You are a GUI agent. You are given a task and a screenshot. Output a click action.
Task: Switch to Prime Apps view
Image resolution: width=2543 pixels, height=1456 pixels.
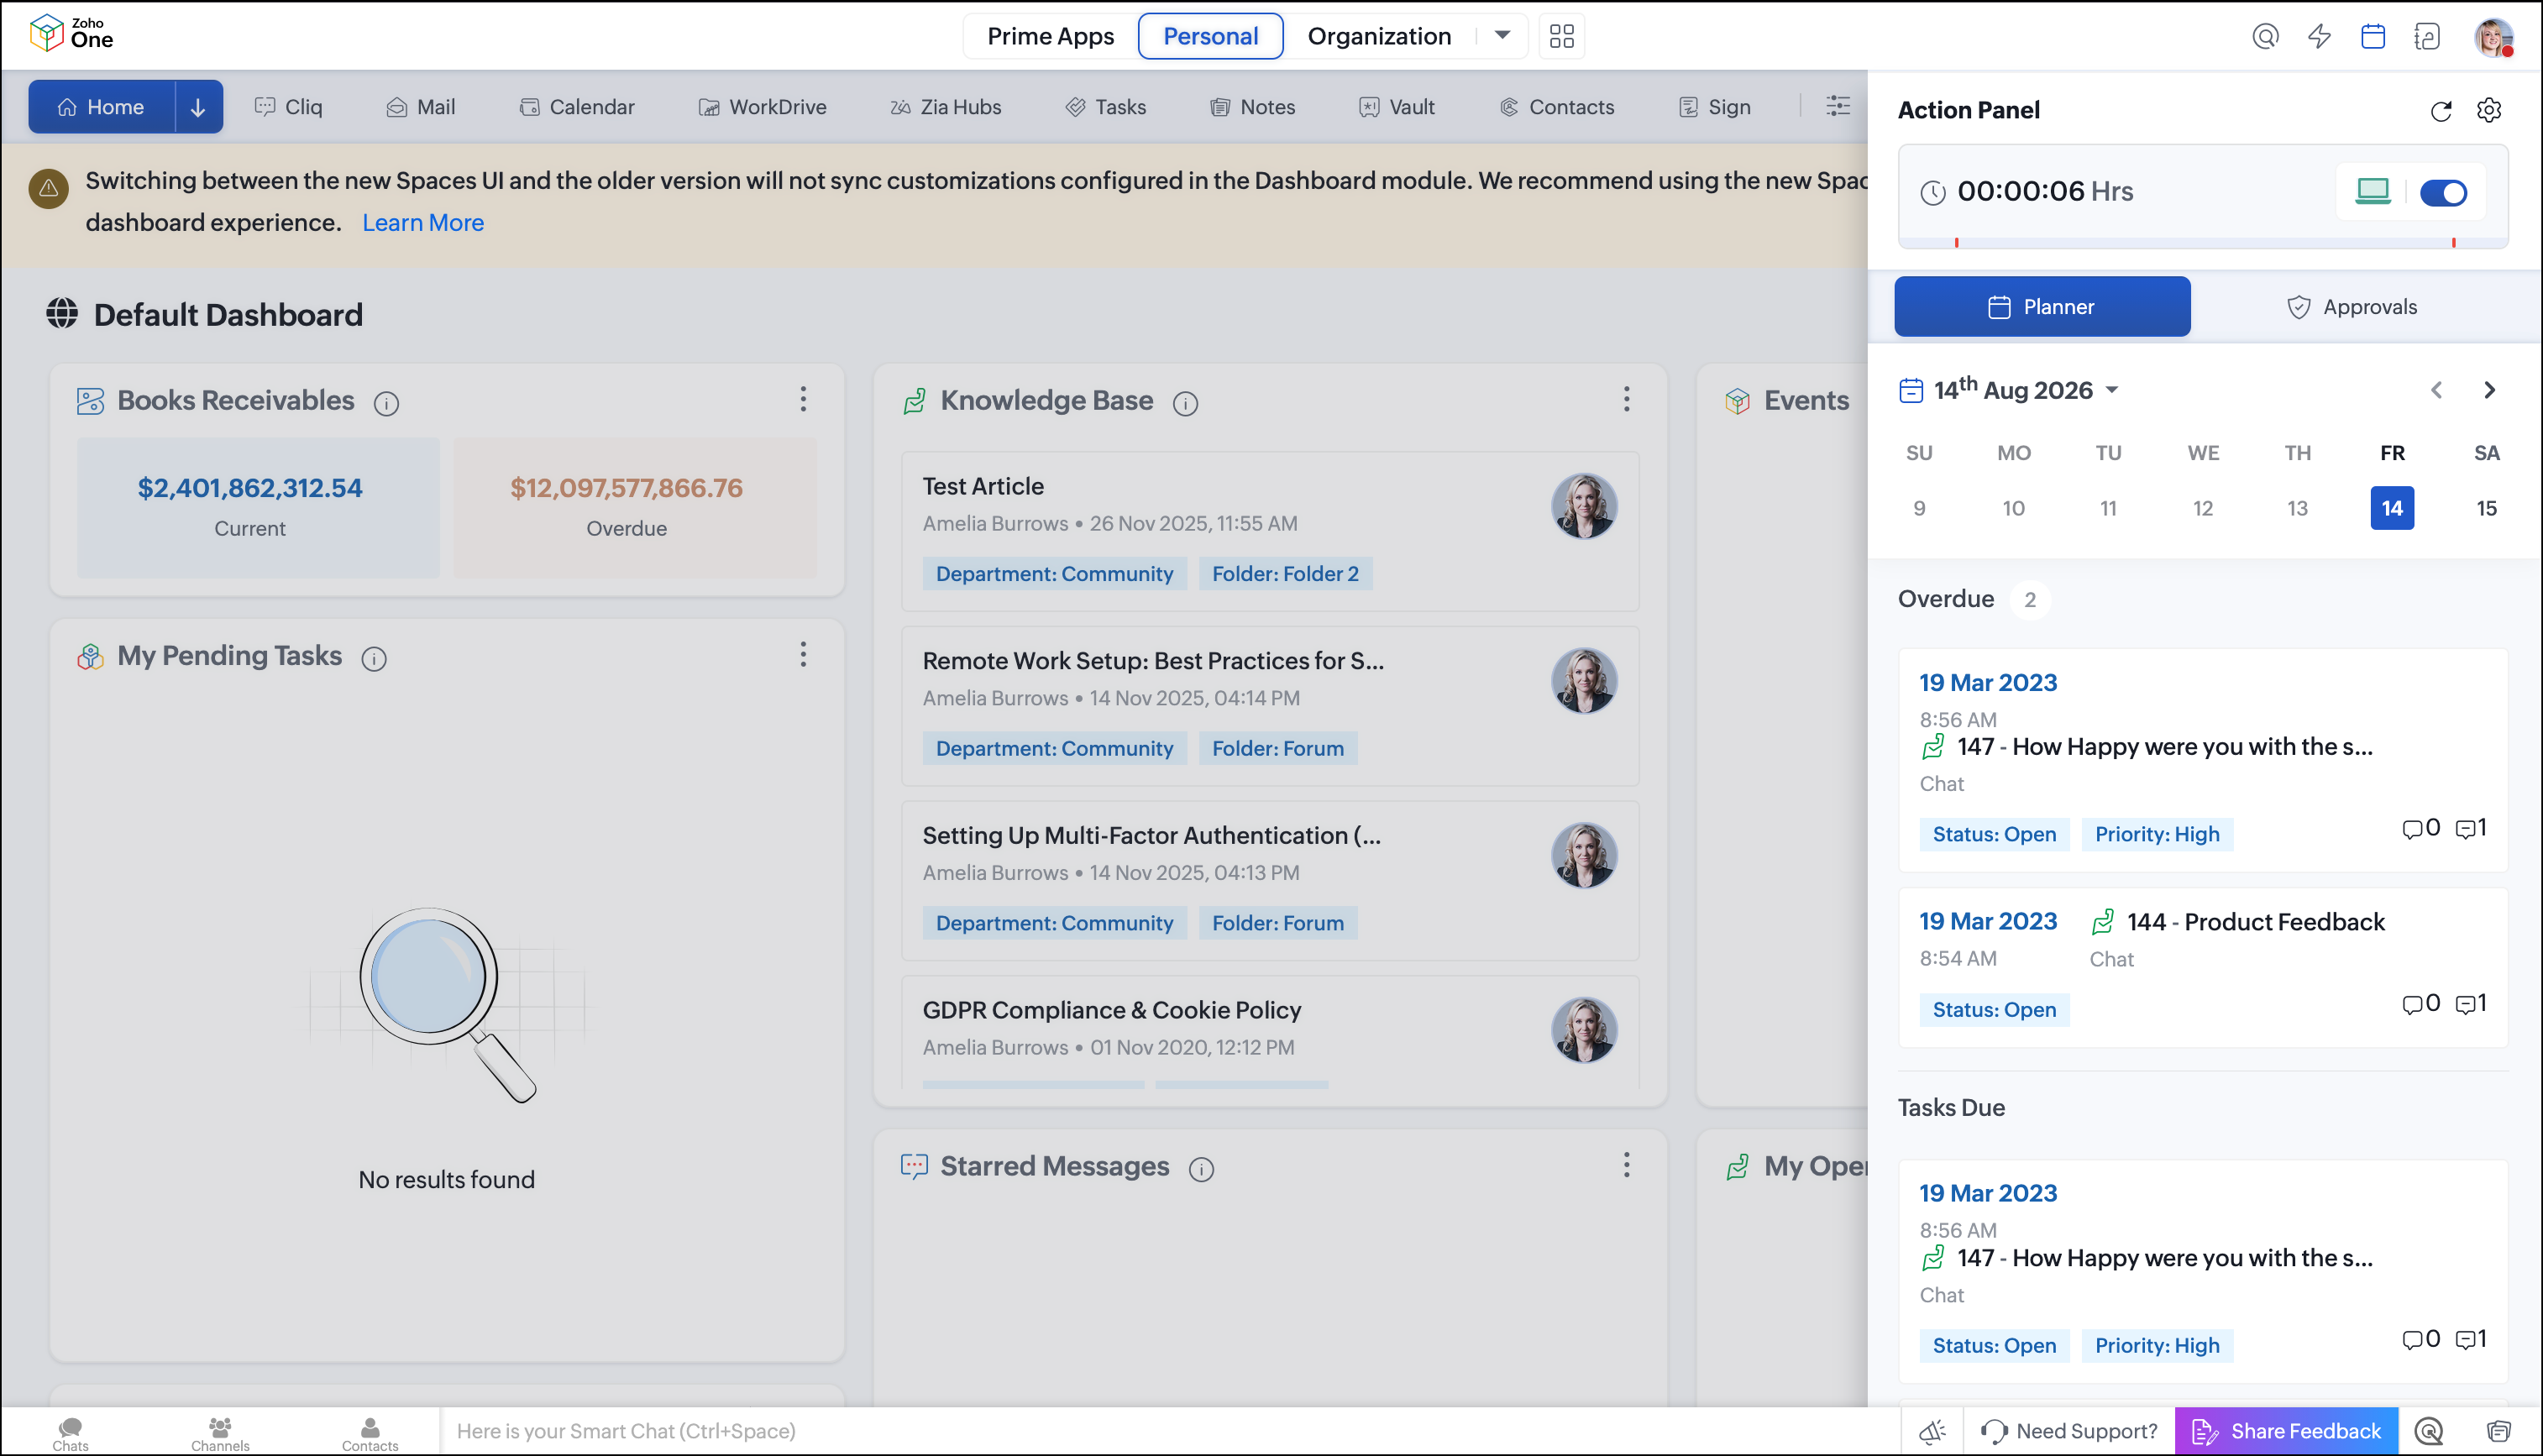1050,36
